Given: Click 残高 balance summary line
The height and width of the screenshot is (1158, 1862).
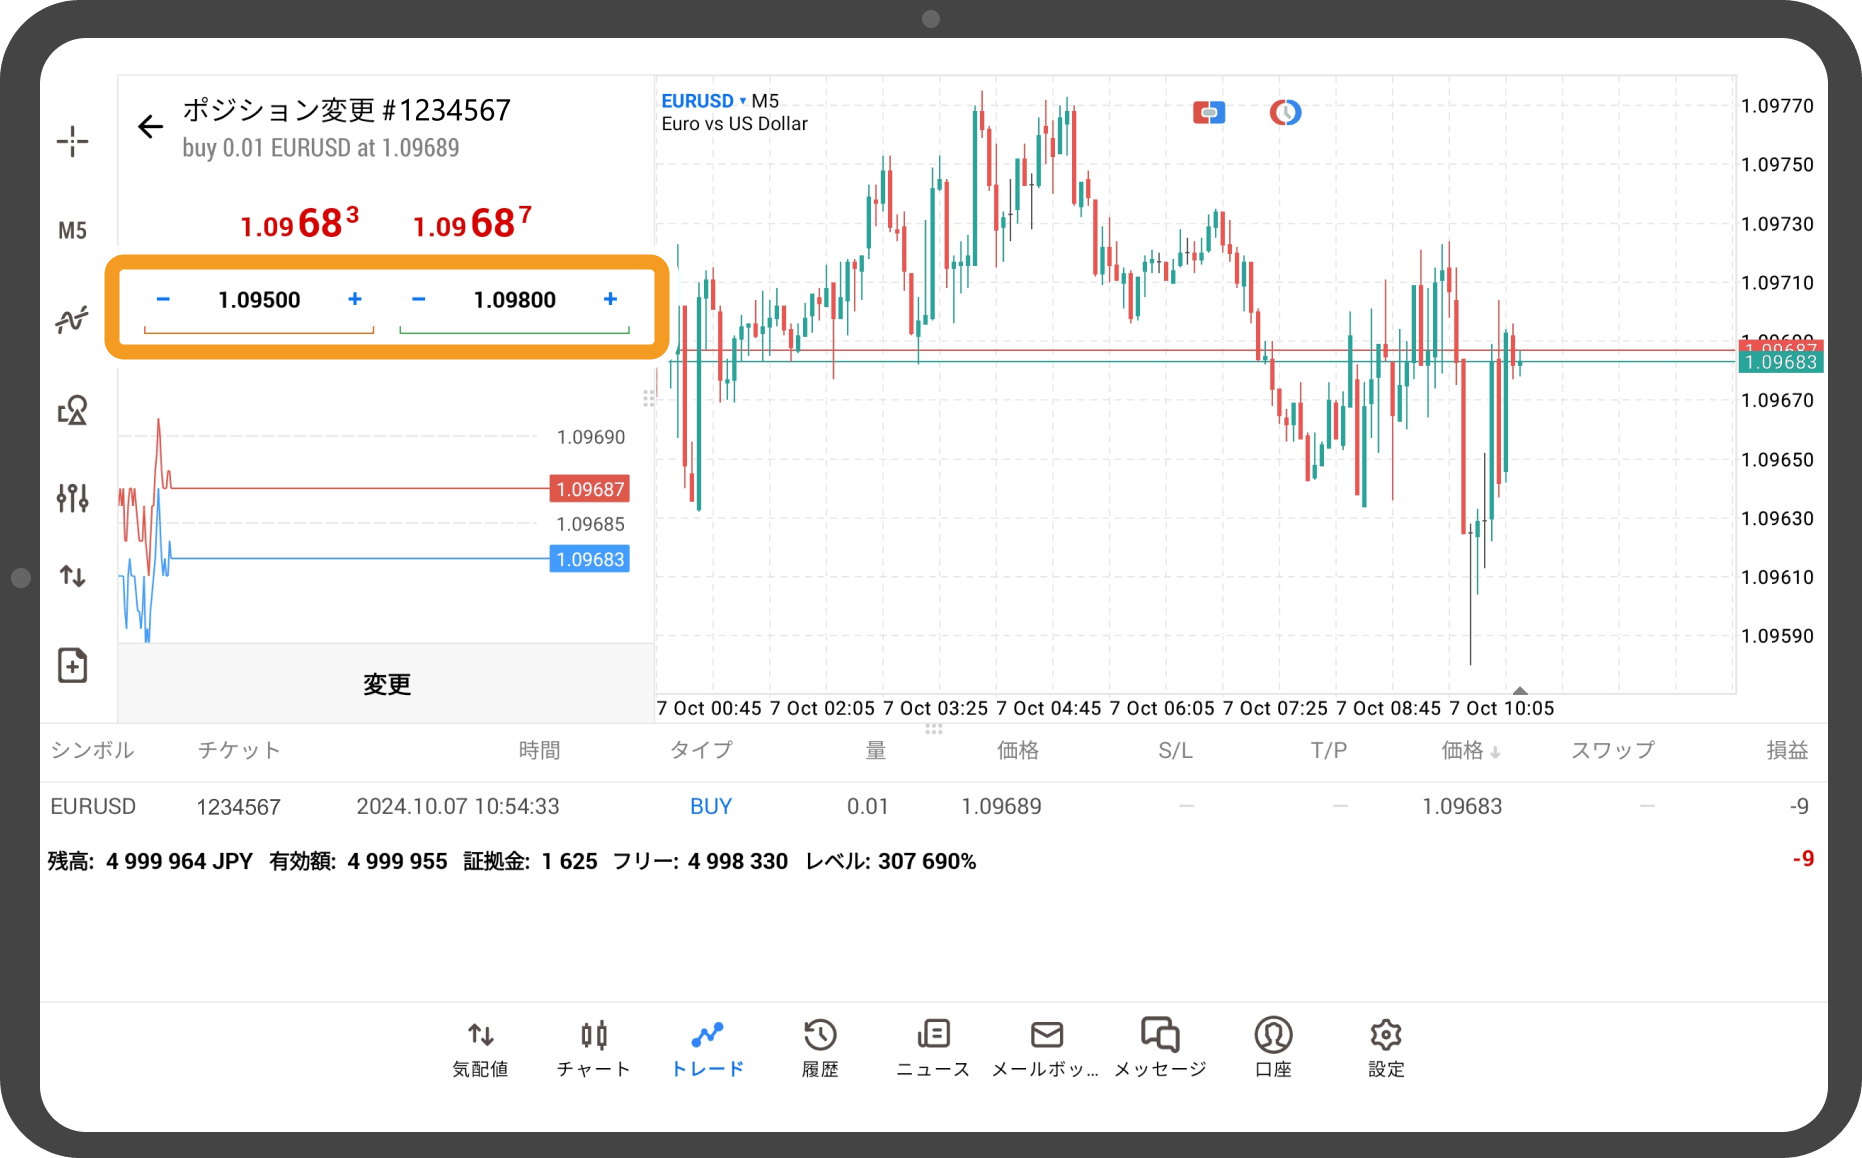Looking at the screenshot, I should [511, 861].
